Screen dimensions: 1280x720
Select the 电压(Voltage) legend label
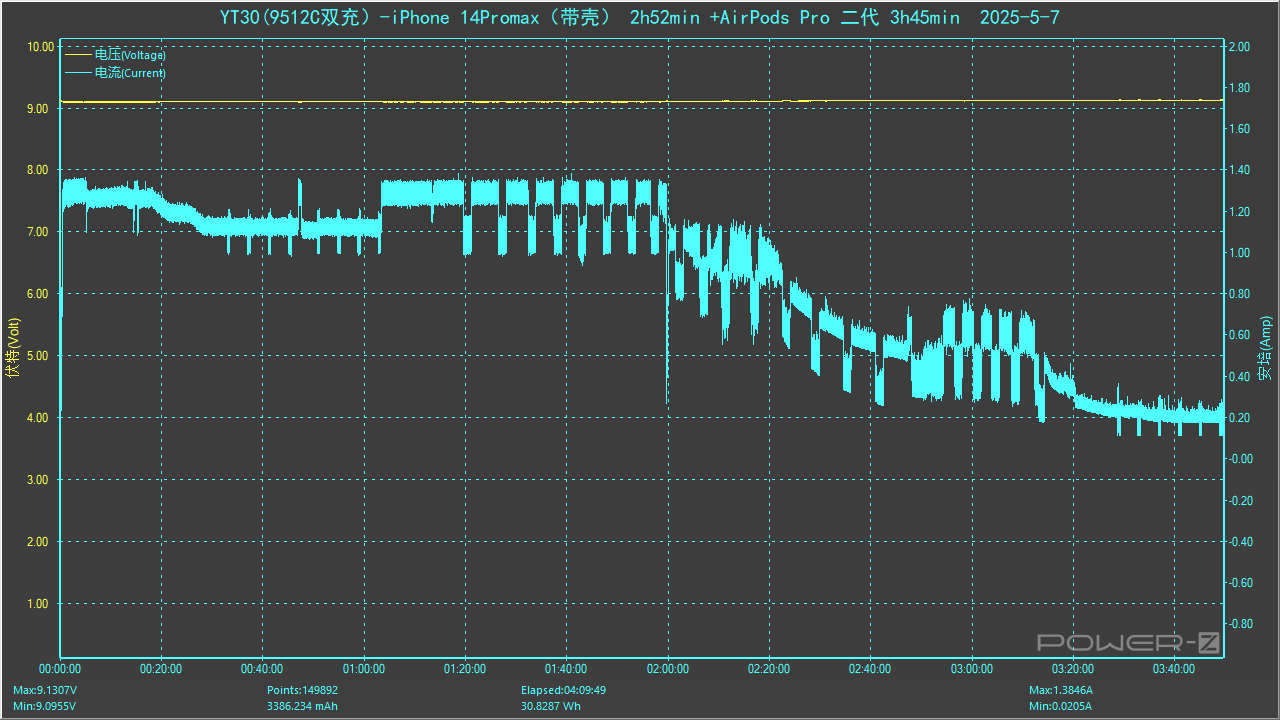pyautogui.click(x=130, y=55)
